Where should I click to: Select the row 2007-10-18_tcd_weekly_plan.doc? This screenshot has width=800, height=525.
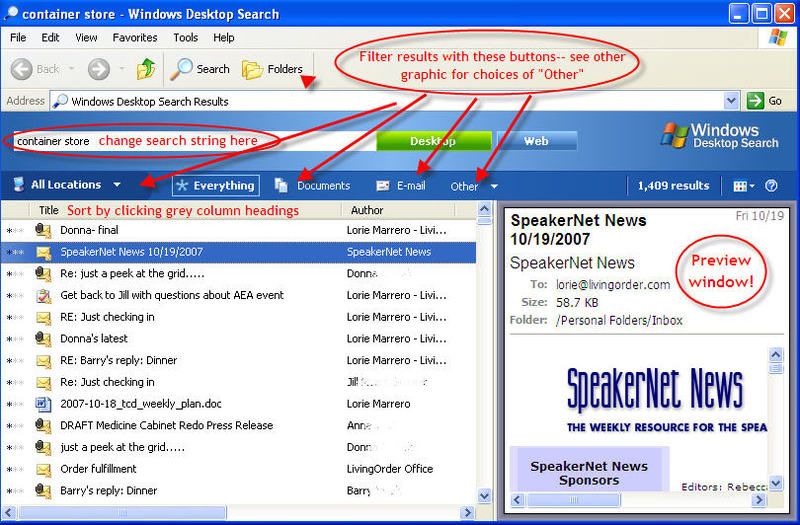click(239, 404)
